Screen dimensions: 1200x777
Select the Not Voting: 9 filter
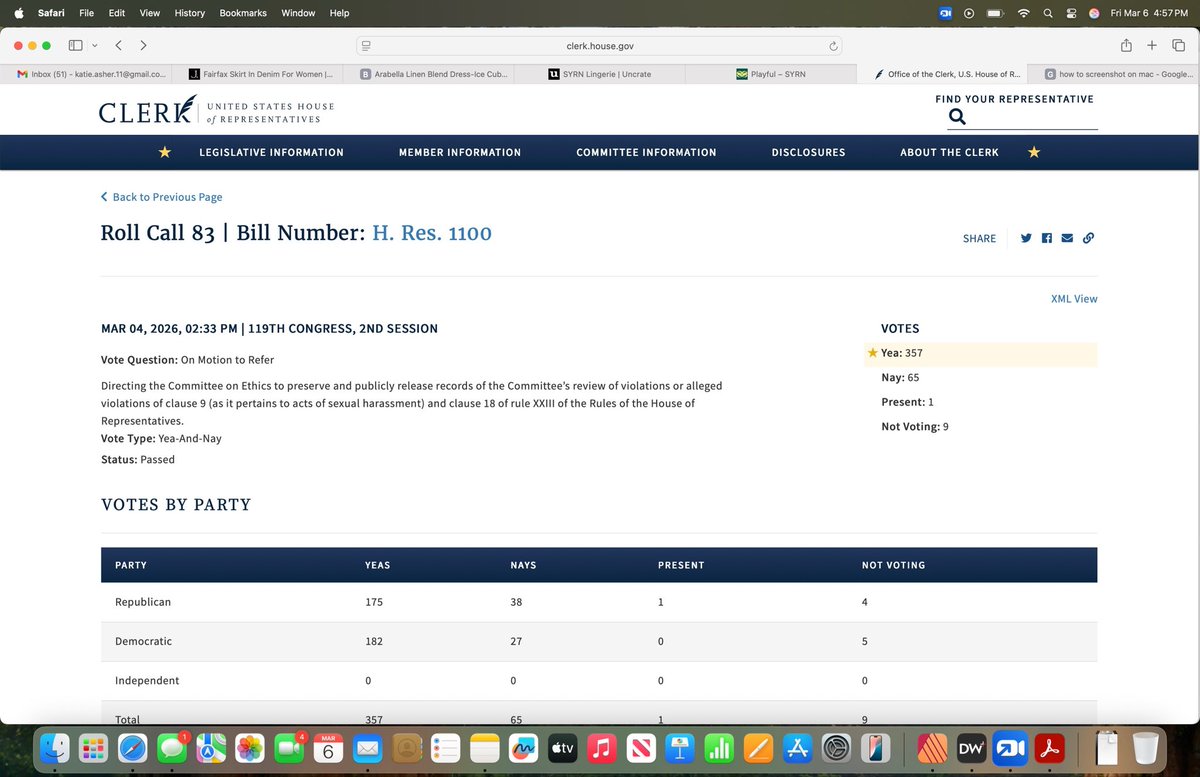point(914,426)
